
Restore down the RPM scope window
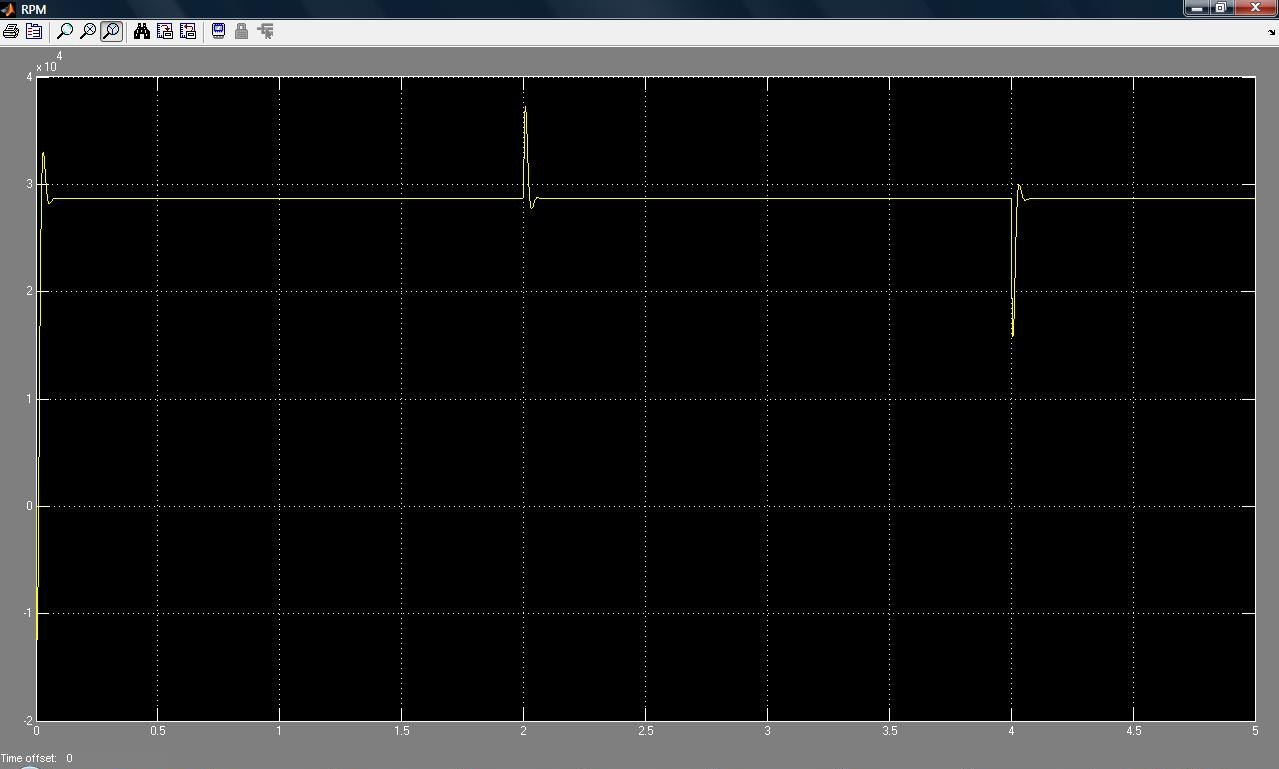pos(1221,8)
